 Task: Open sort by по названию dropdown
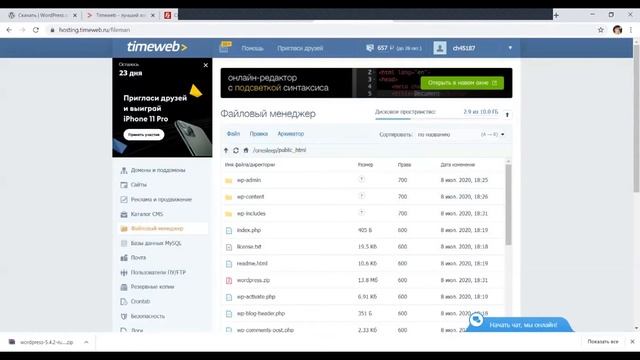tap(434, 134)
